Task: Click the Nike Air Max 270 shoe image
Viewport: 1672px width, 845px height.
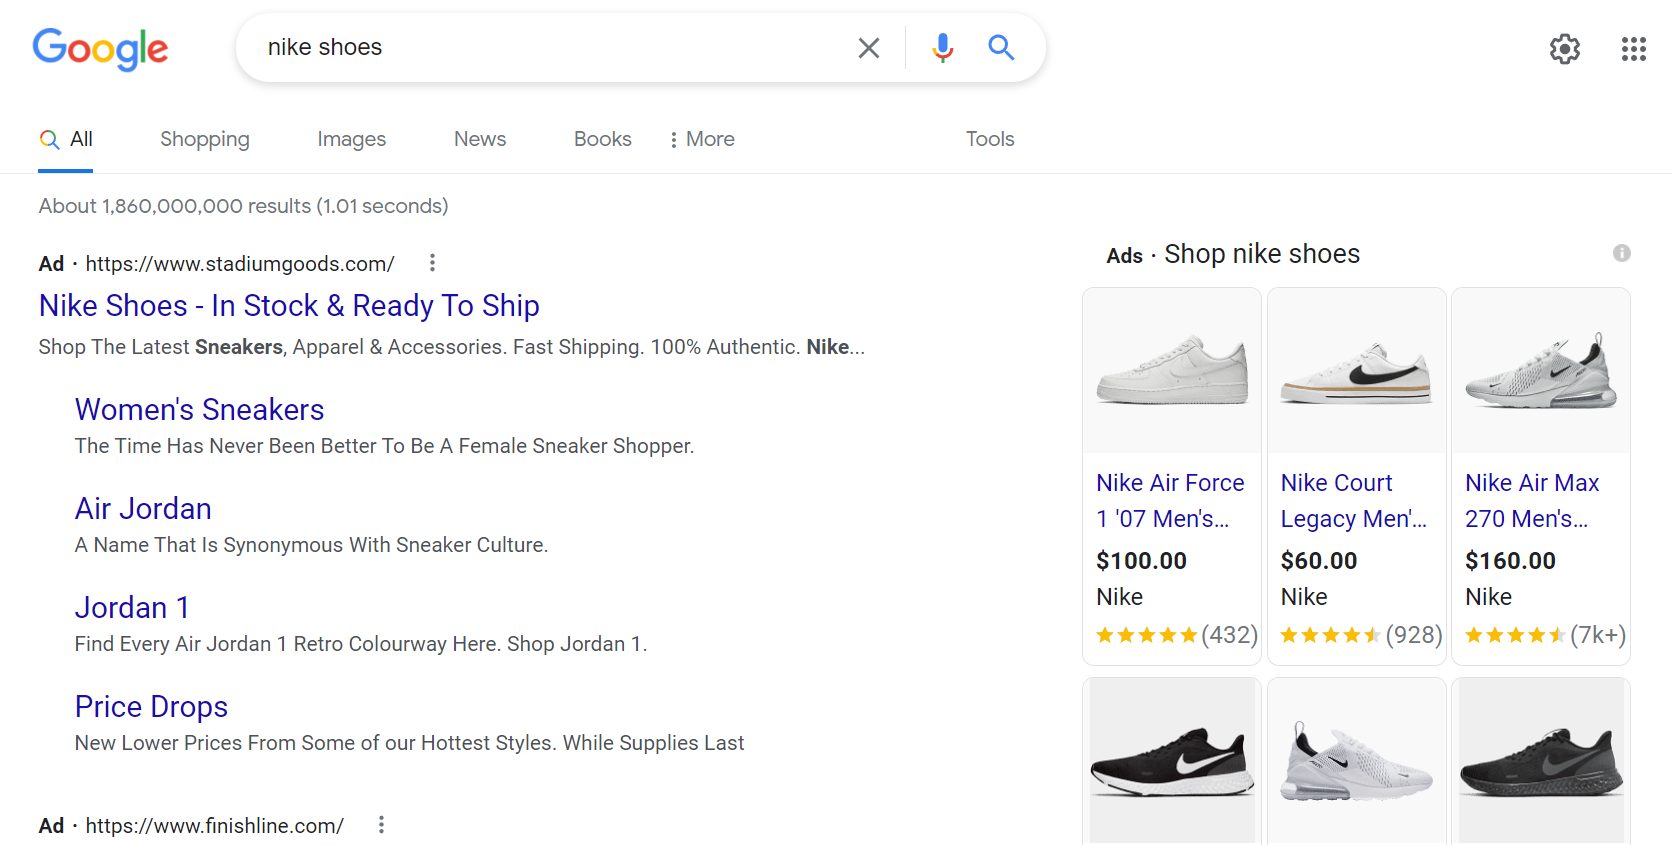Action: (x=1541, y=371)
